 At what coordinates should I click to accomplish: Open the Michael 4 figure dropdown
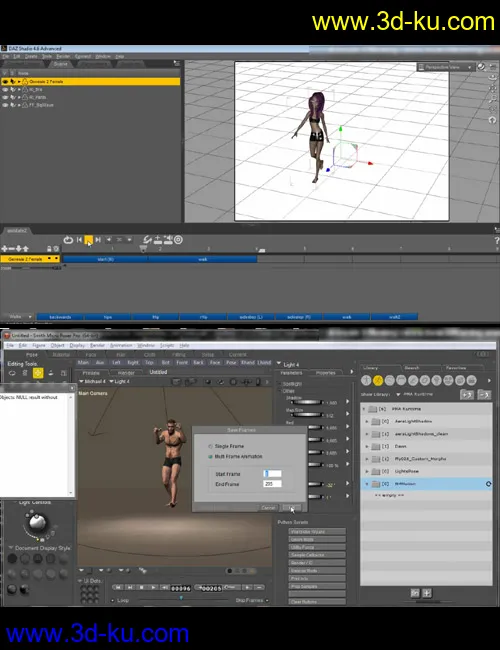pyautogui.click(x=93, y=381)
